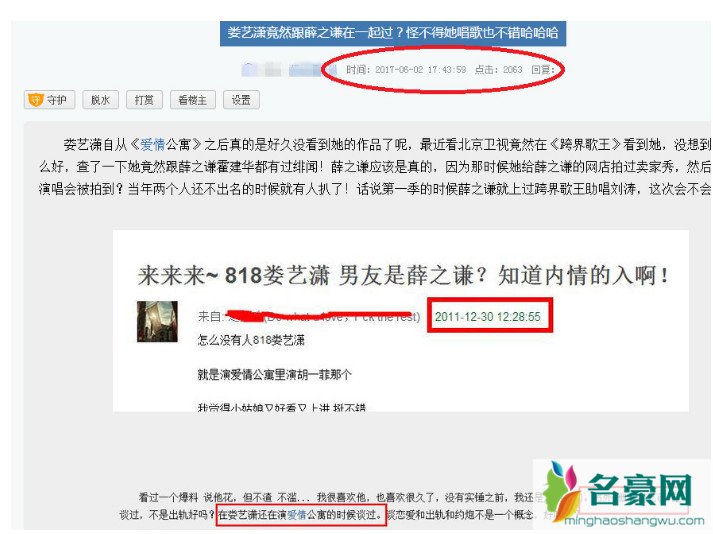Click the 守护 button
The image size is (713, 534).
tap(50, 100)
